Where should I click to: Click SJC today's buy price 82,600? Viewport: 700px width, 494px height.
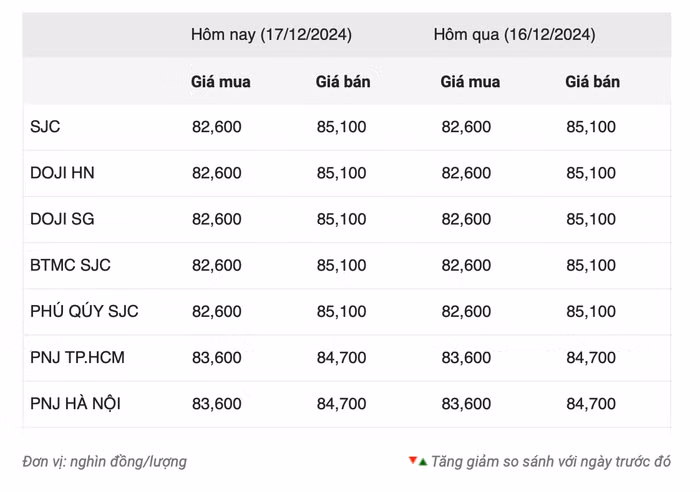click(216, 127)
